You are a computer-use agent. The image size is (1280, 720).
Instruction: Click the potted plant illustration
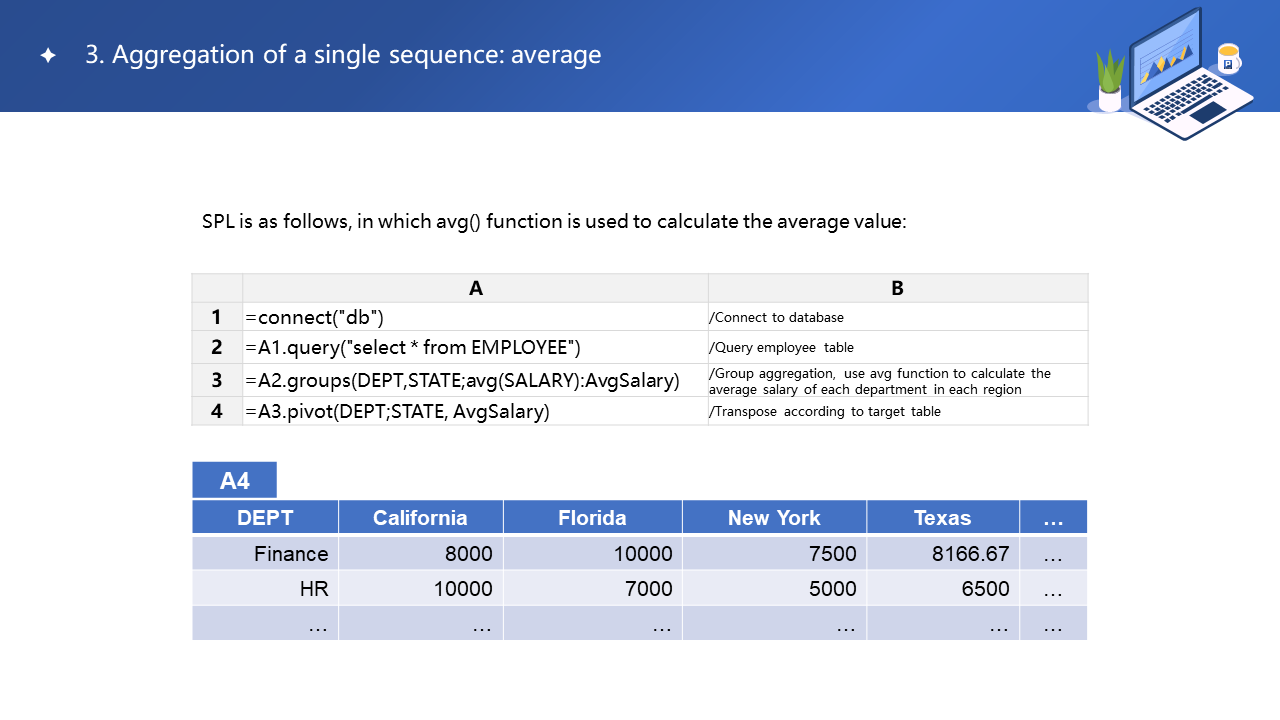[x=1110, y=82]
